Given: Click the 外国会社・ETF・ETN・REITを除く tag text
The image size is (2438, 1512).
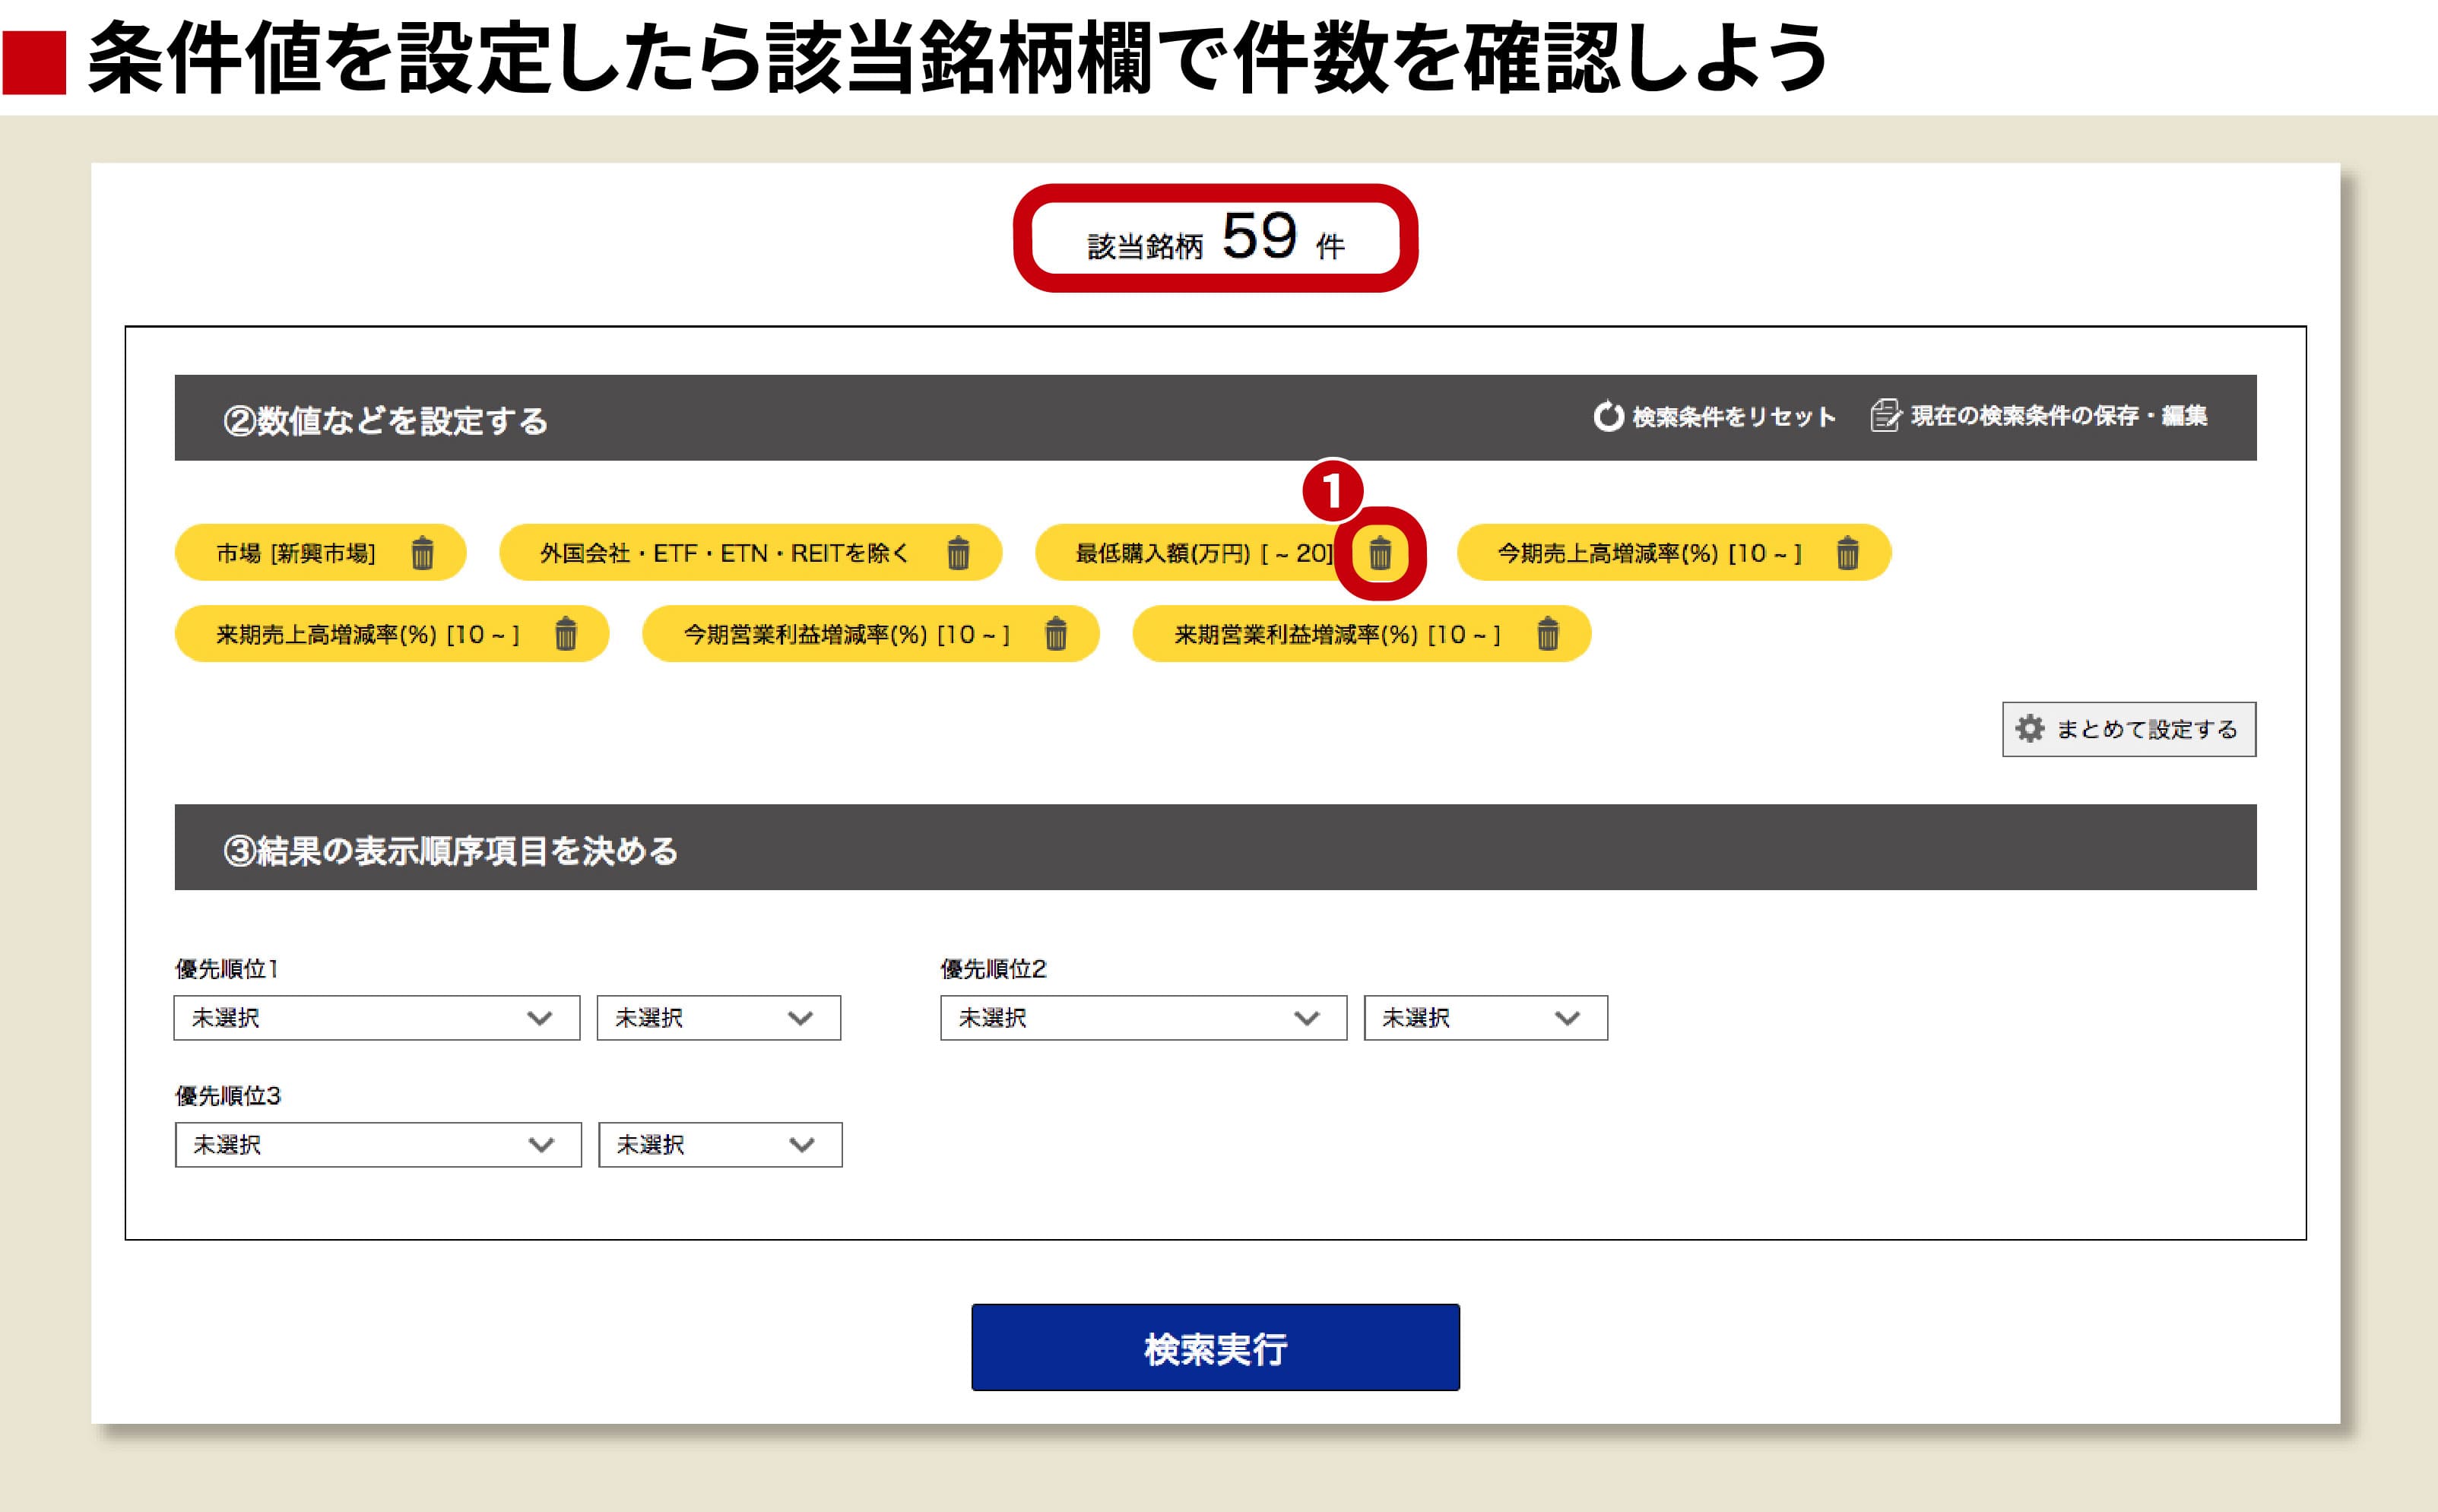Looking at the screenshot, I should [x=724, y=553].
